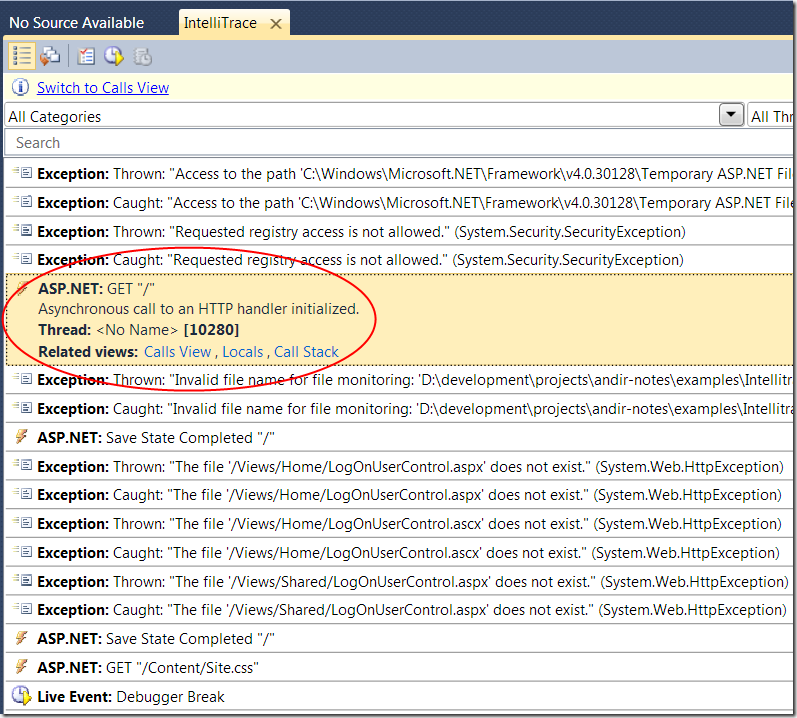Screen dimensions: 797x718
Task: Click exception icon of Thrown Views/Home ascx row
Action: [22, 522]
